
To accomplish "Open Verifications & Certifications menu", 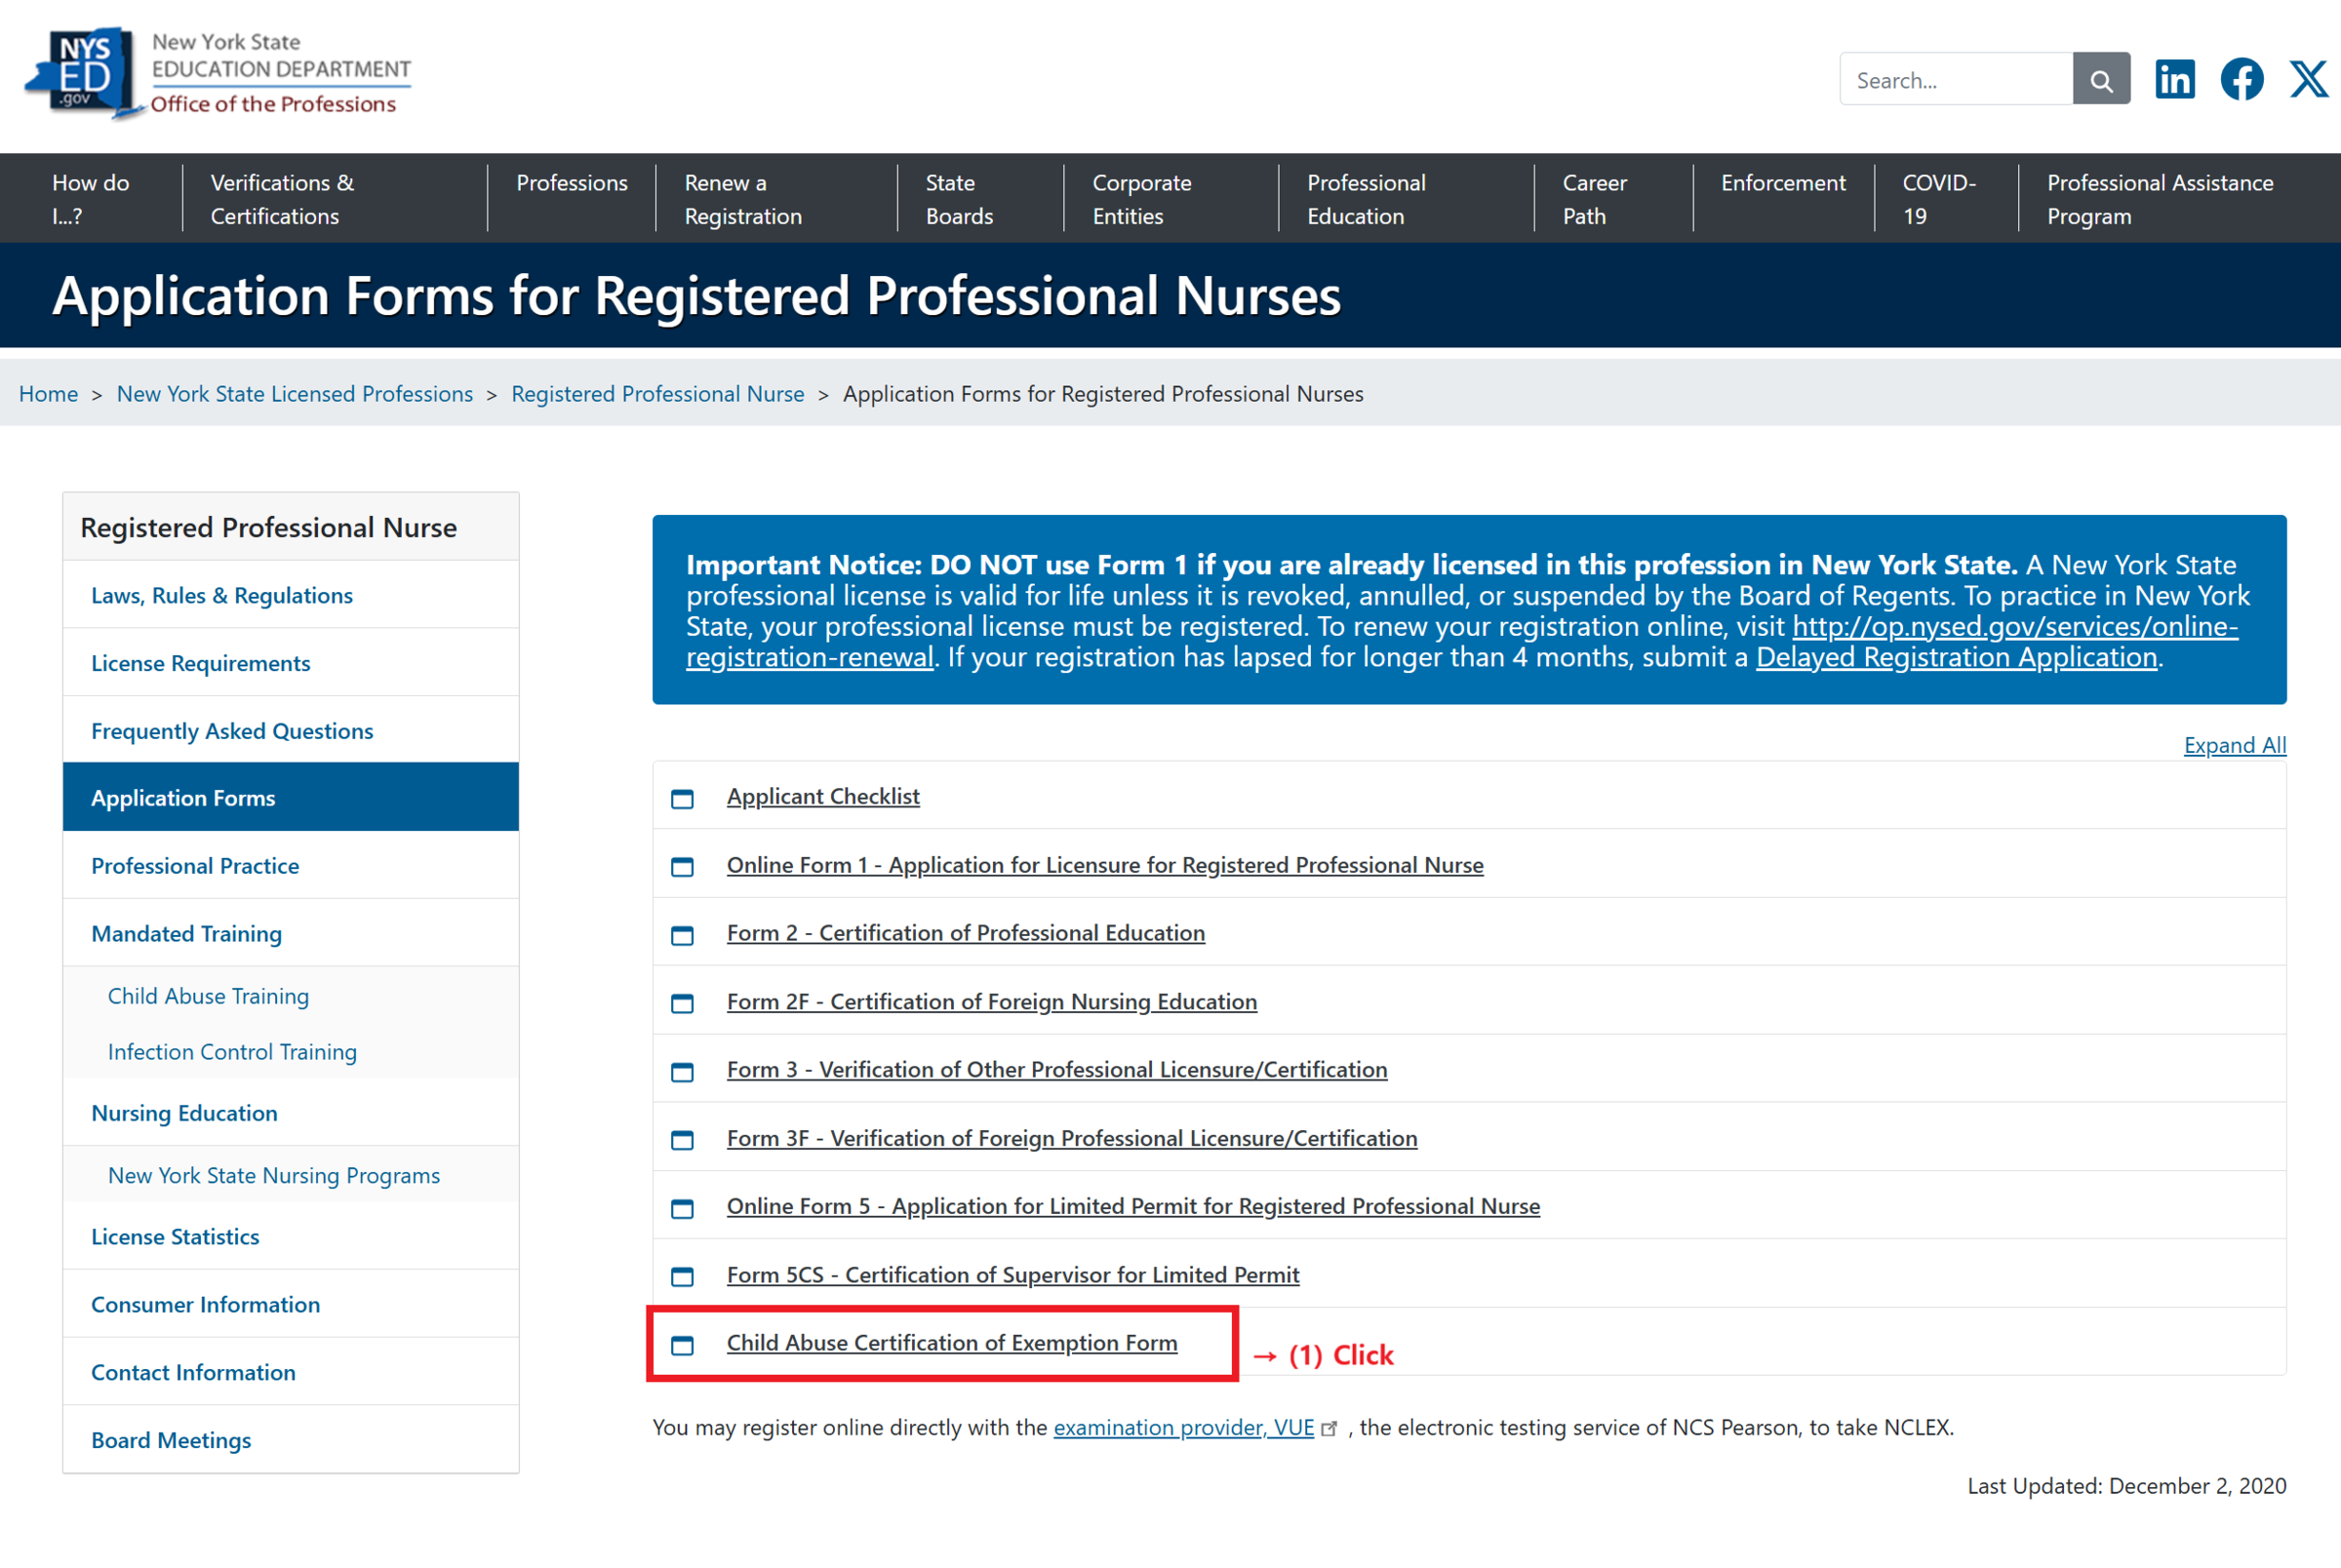I will point(282,198).
